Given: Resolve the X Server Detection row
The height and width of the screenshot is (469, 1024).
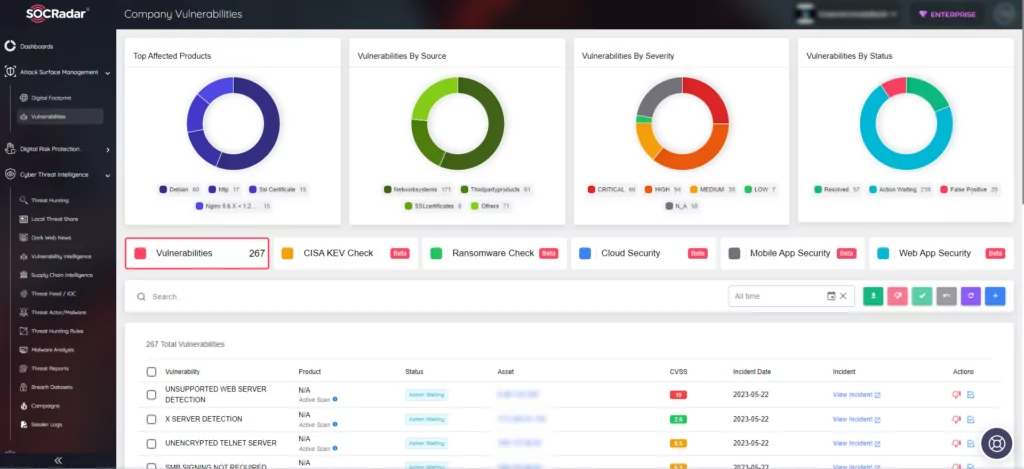Looking at the screenshot, I should click(970, 419).
